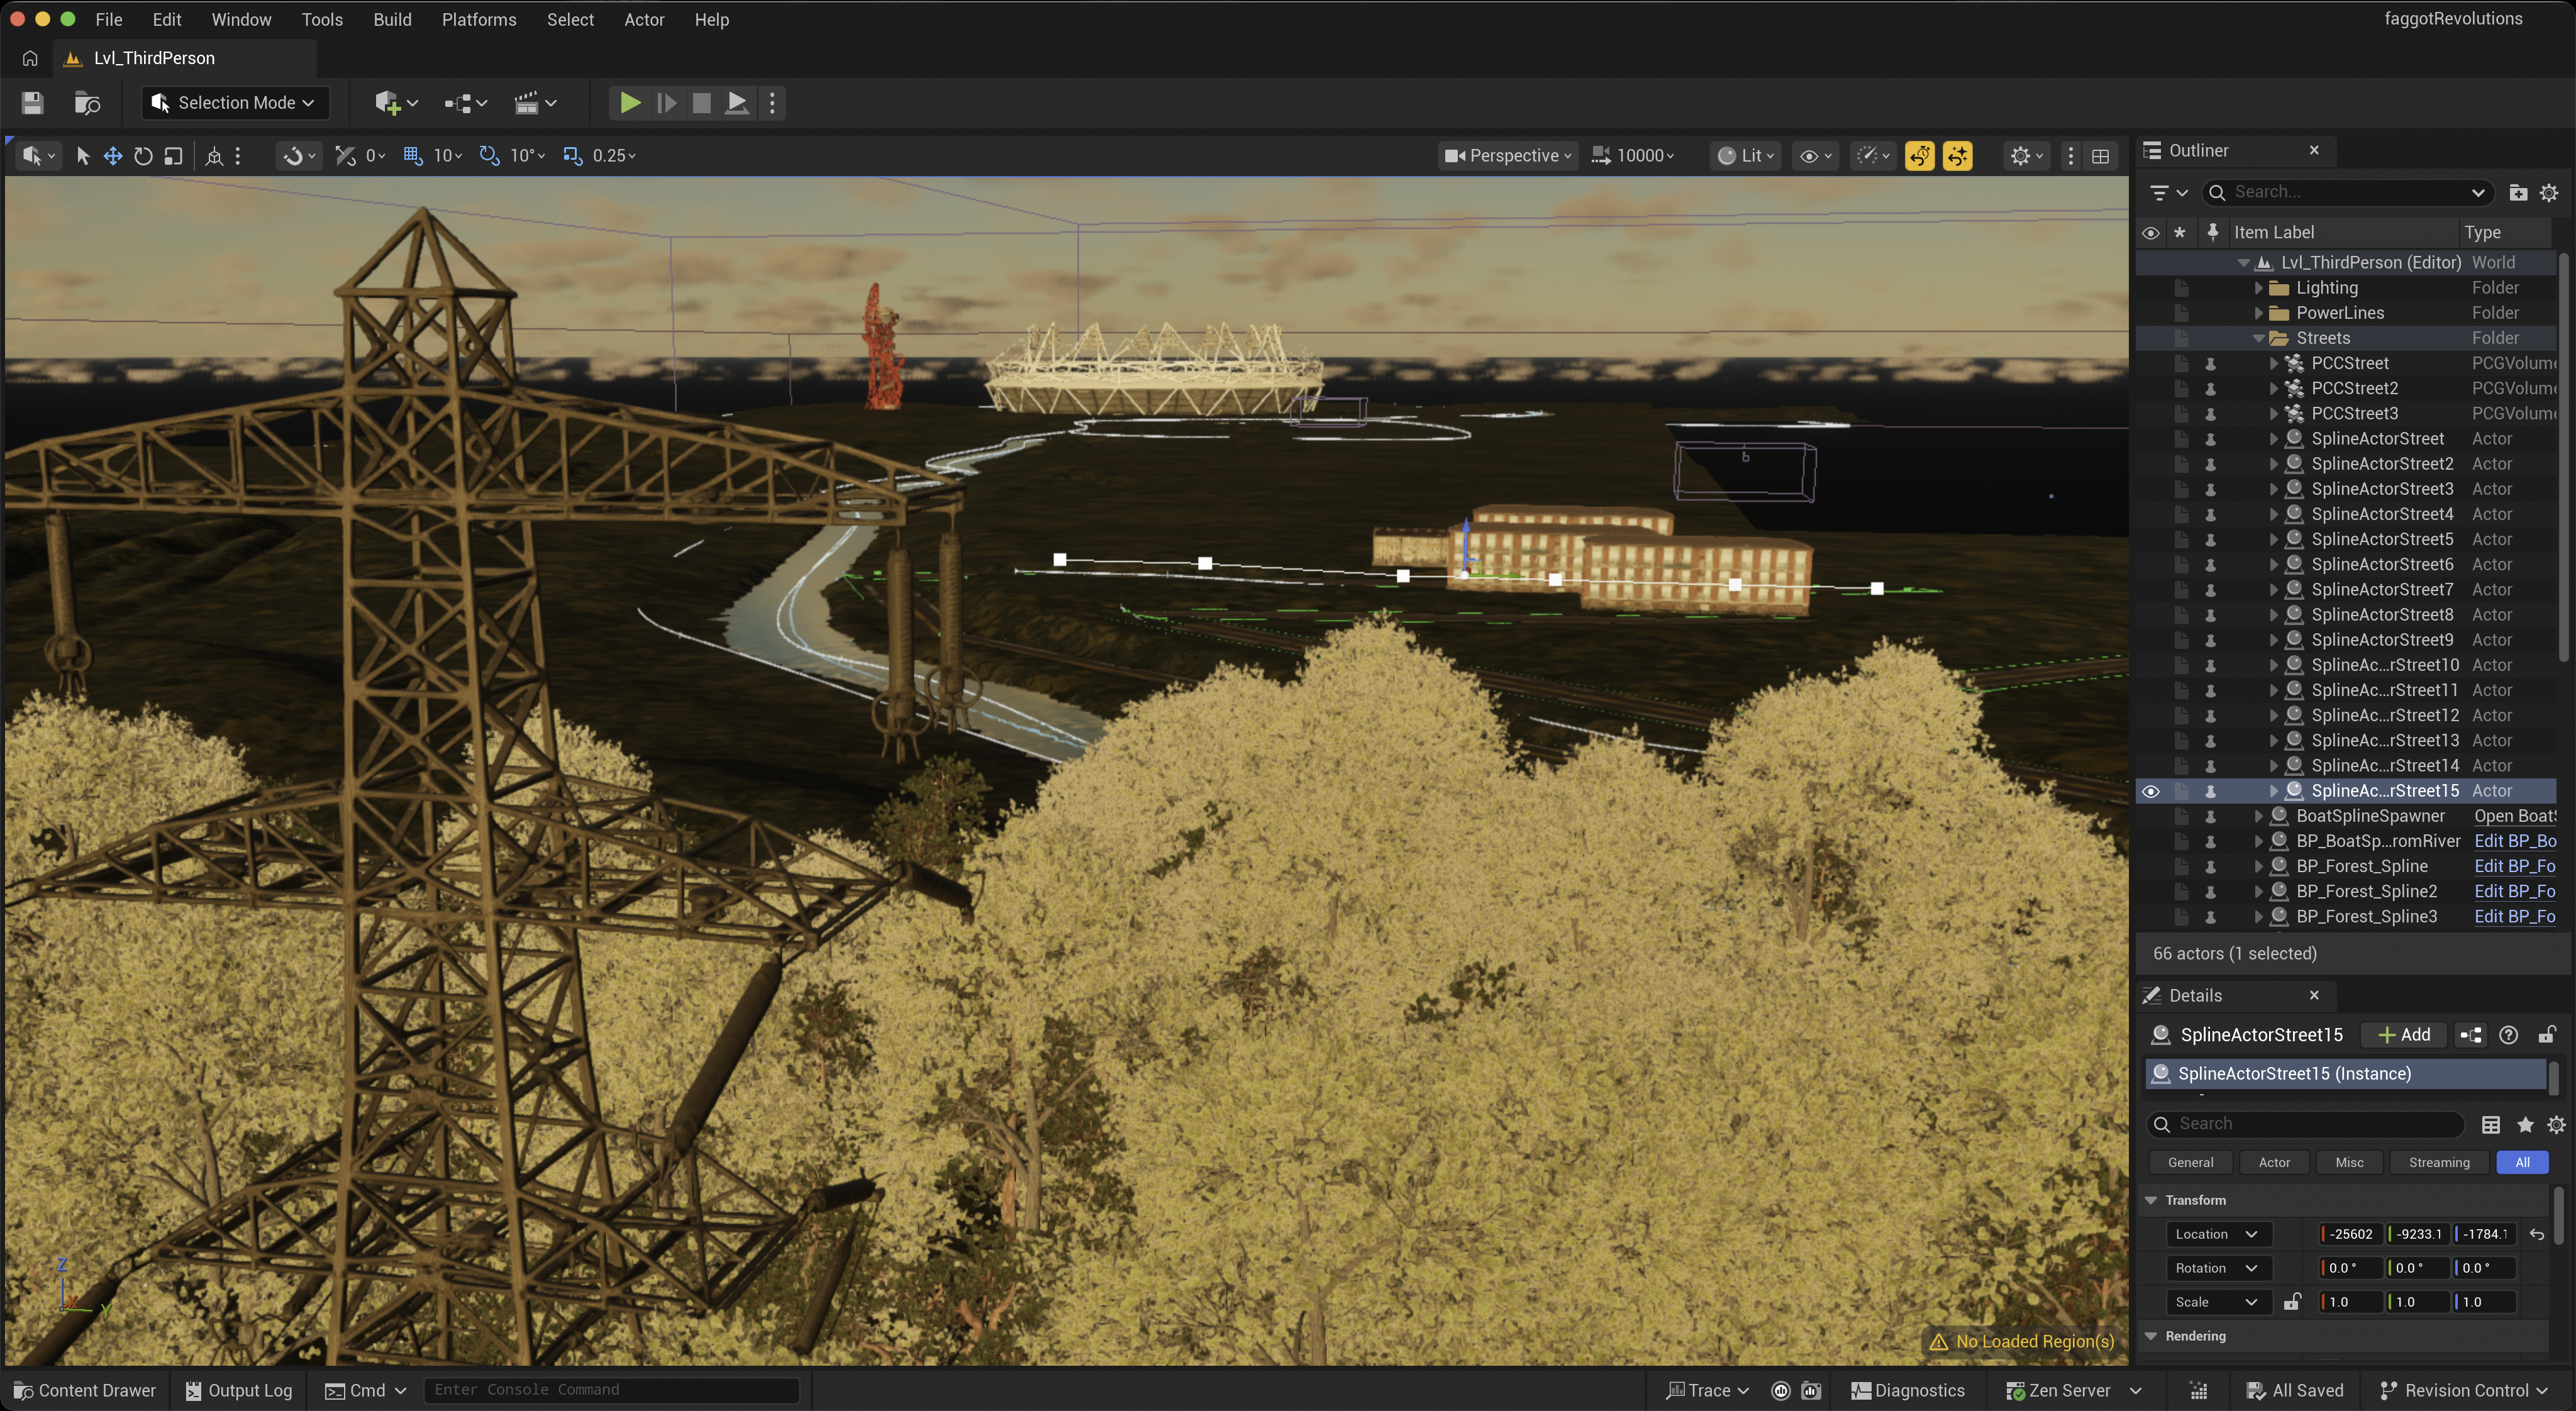Click the Add content plus-cube icon

pyautogui.click(x=388, y=102)
